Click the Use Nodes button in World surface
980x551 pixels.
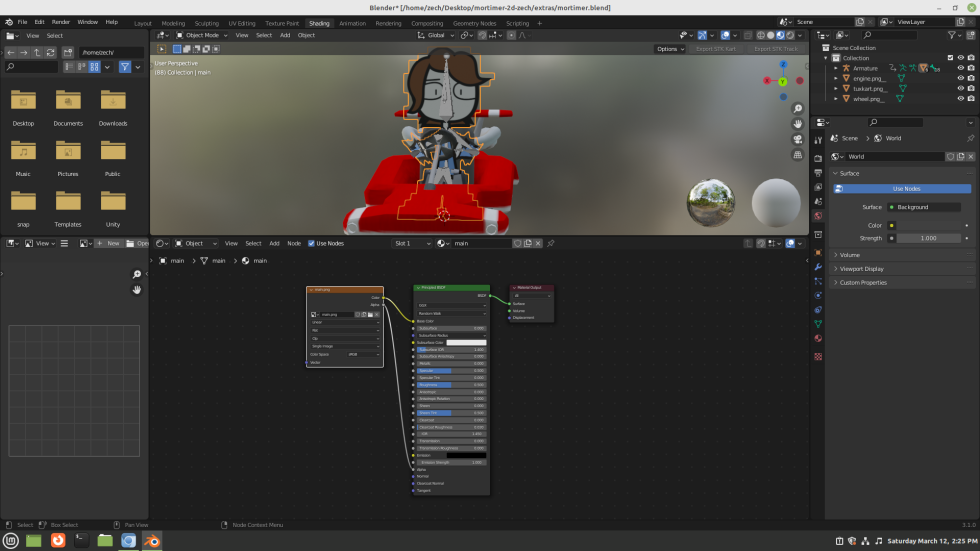[x=906, y=188]
